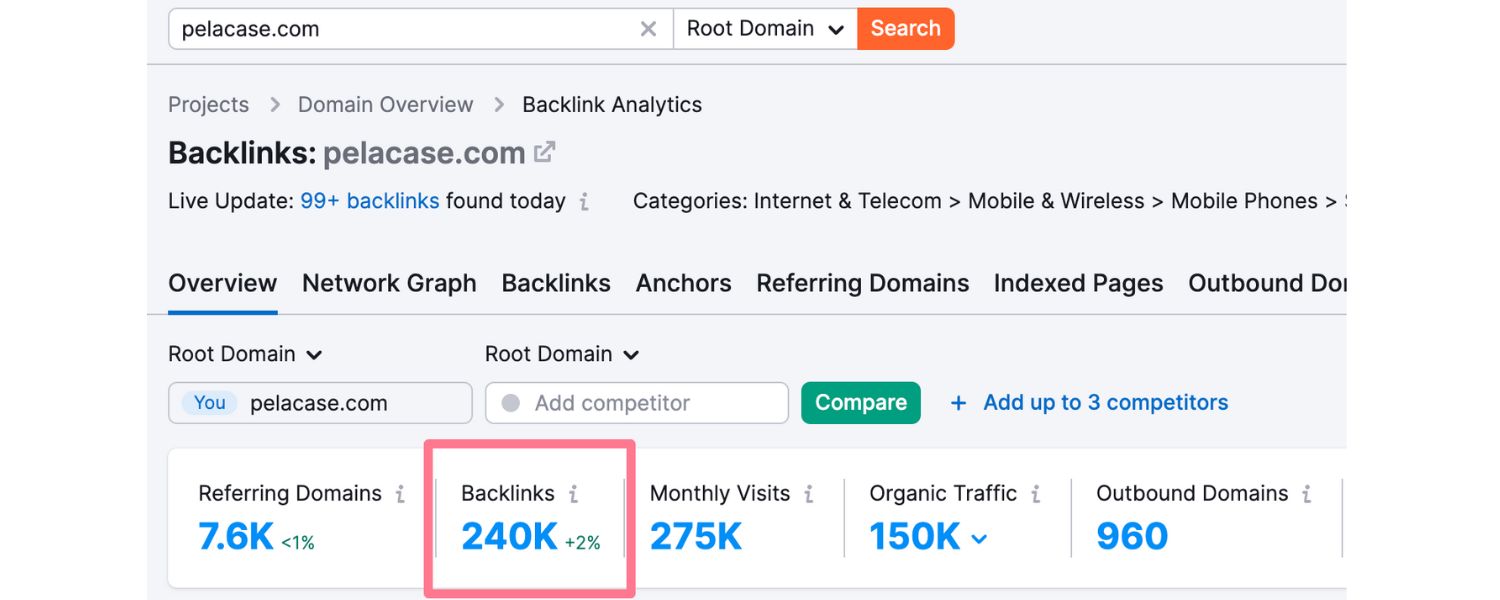
Task: Click the info icon beside Monthly Visits
Action: coord(811,493)
